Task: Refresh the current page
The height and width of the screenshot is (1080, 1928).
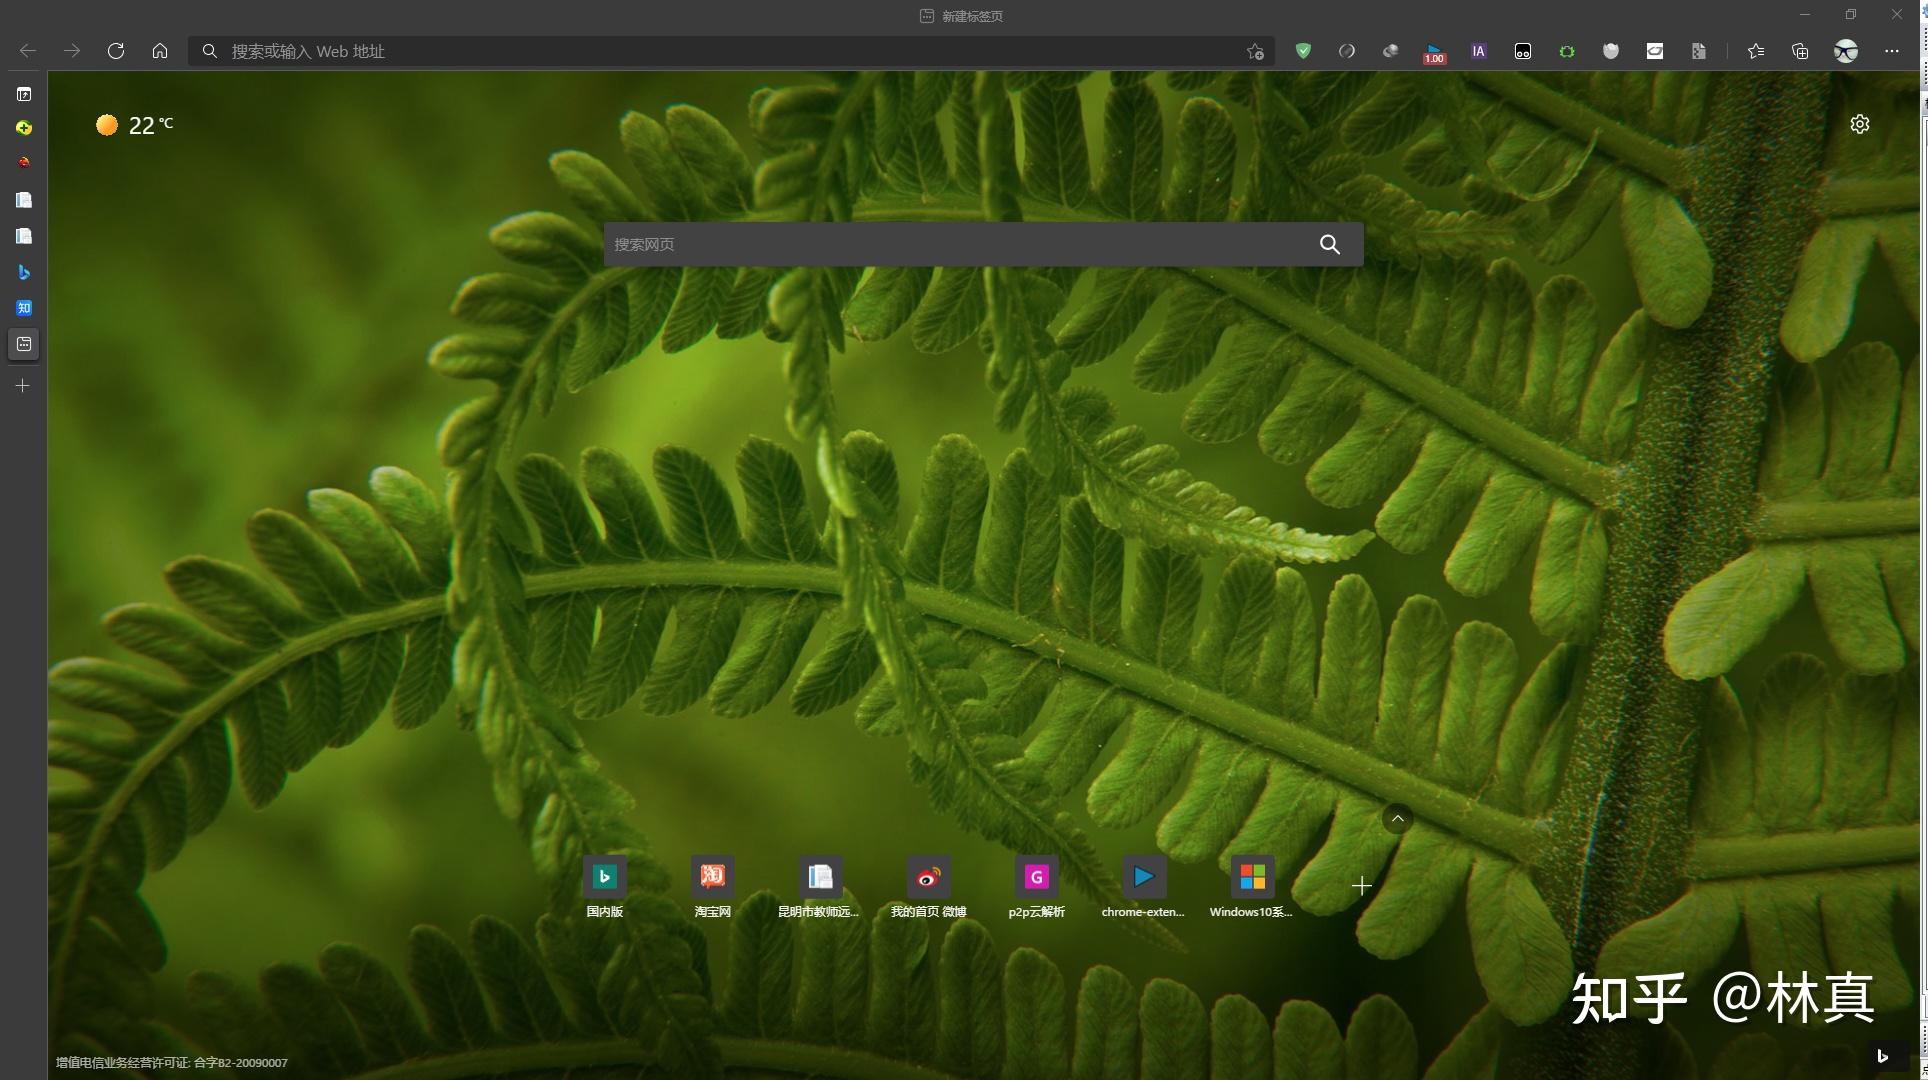Action: [x=116, y=51]
